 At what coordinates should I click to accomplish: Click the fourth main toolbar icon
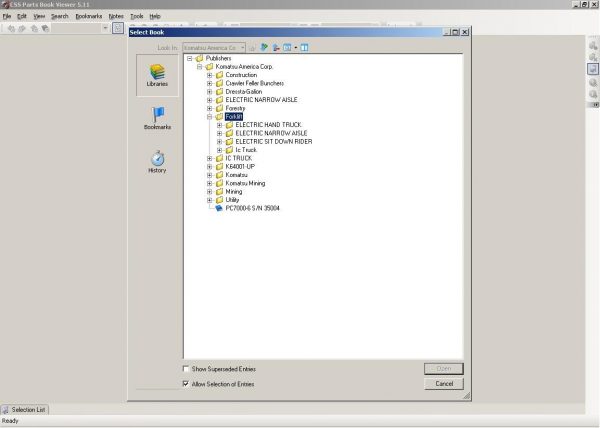(45, 28)
